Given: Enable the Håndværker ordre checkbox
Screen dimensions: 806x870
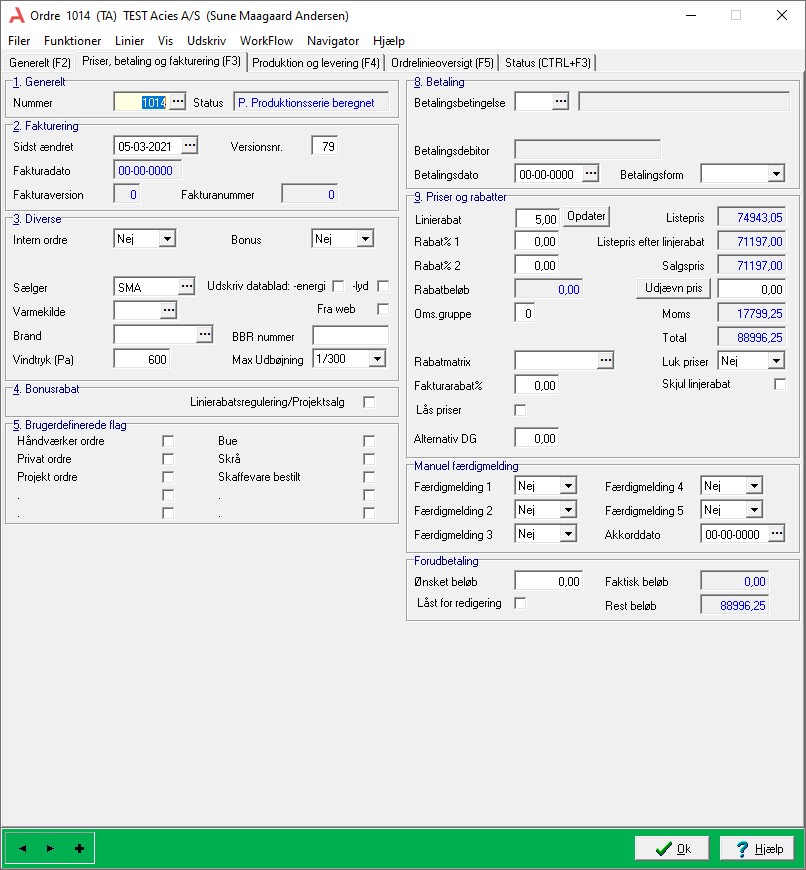Looking at the screenshot, I should click(168, 441).
